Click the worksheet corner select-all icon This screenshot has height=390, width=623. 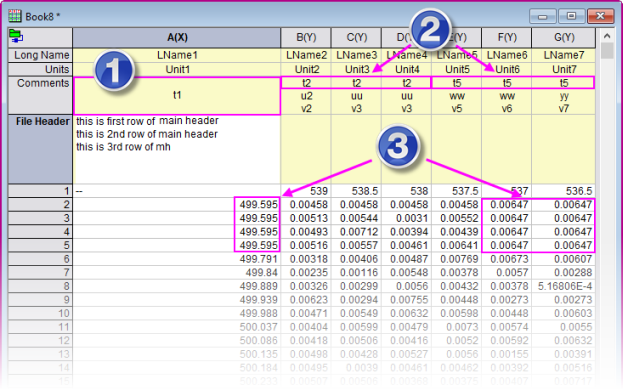[x=16, y=37]
